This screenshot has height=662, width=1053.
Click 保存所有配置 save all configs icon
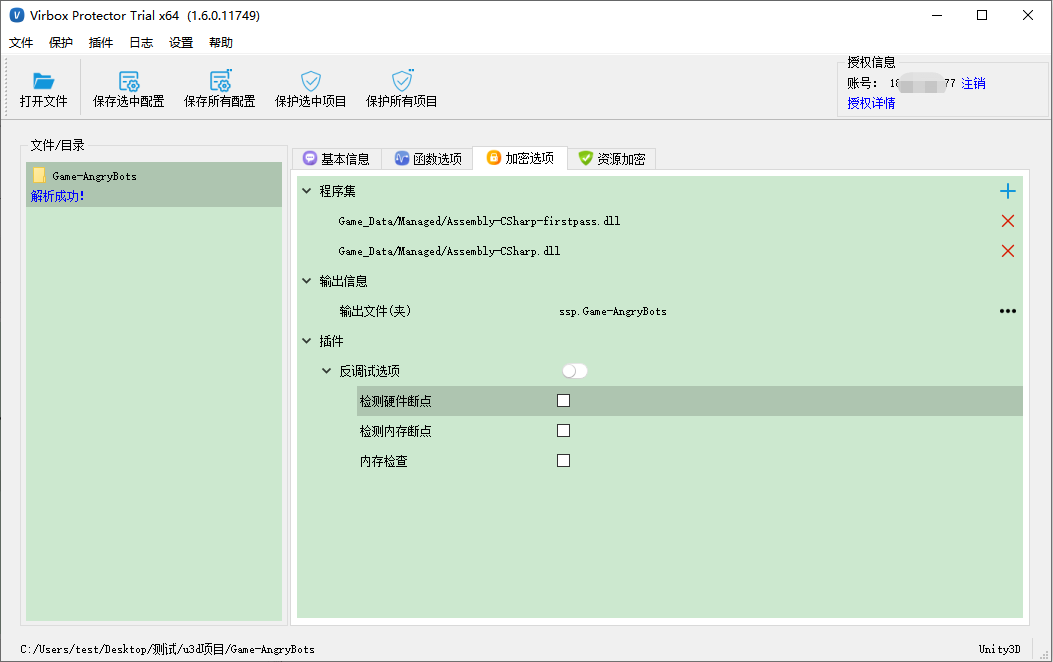(220, 81)
